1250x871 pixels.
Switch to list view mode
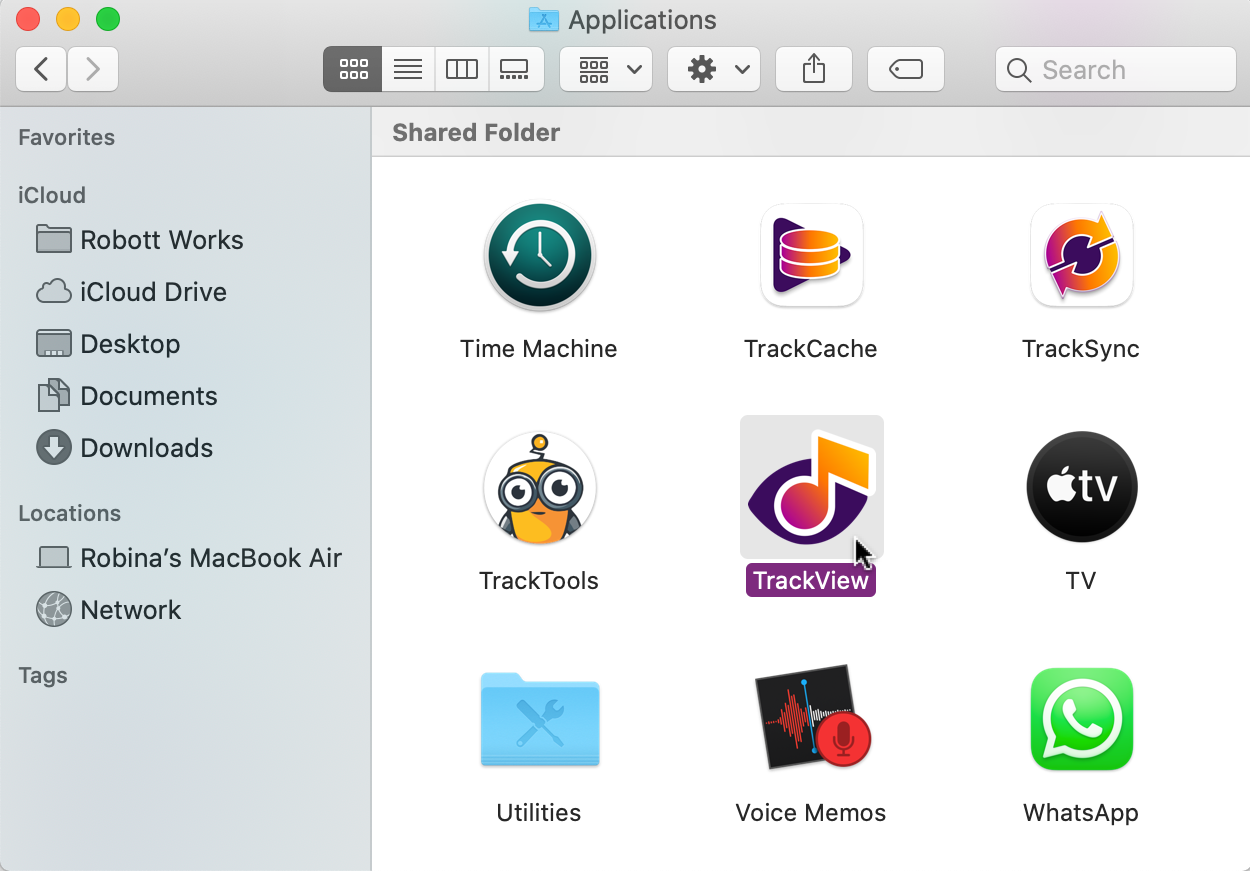(408, 70)
